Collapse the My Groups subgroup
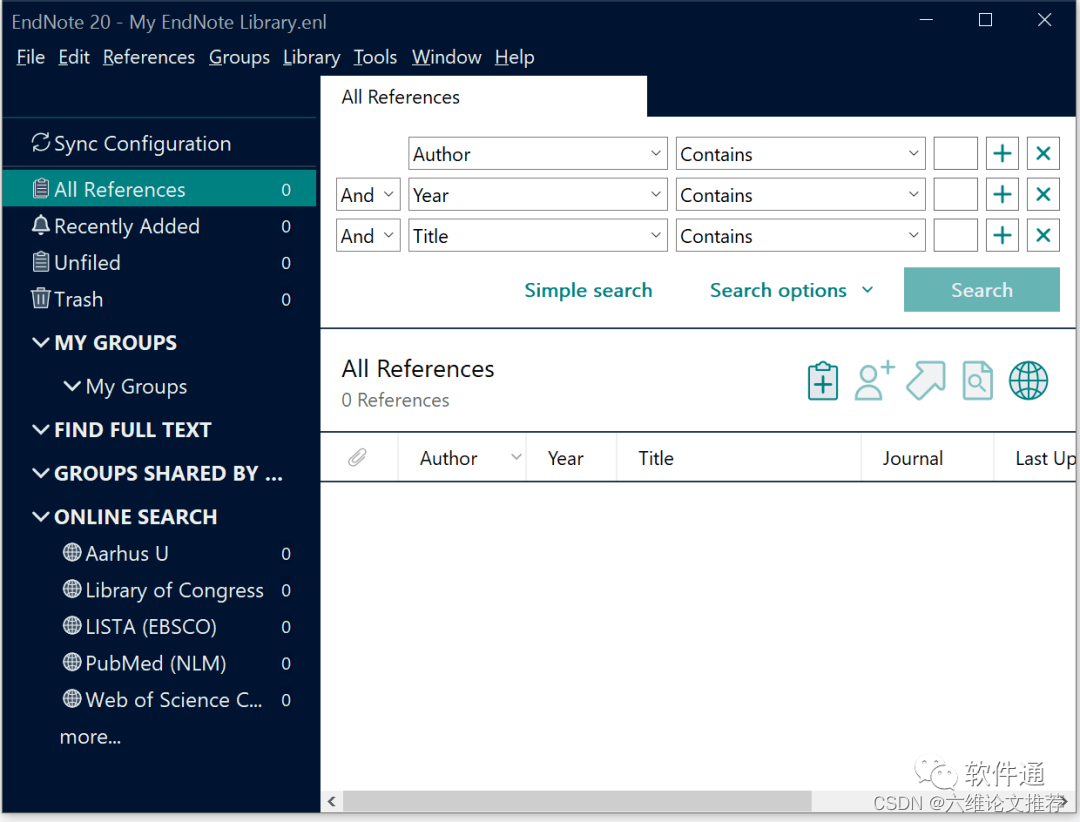 pos(72,386)
